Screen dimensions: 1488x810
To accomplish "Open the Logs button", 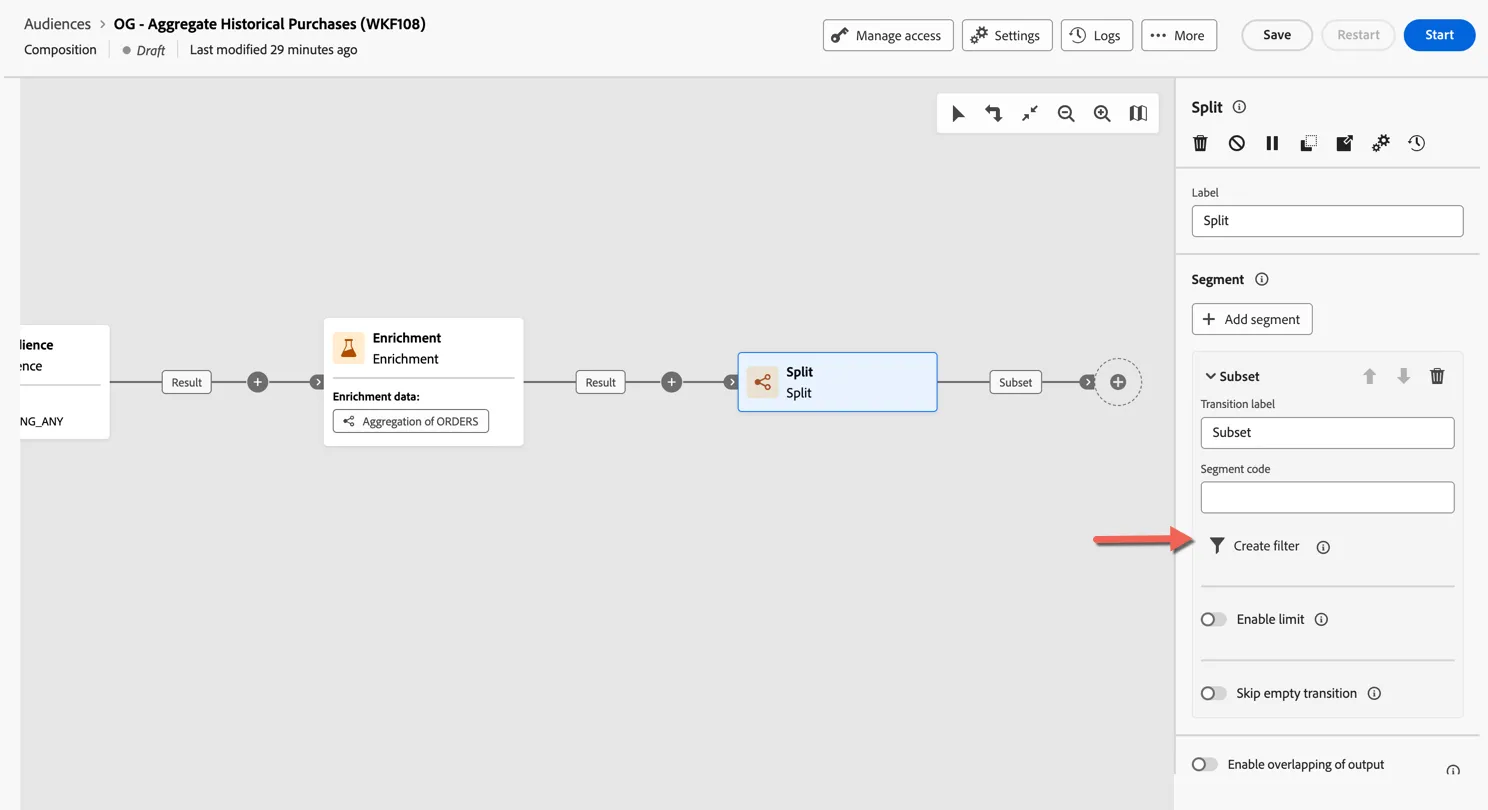I will click(1096, 35).
